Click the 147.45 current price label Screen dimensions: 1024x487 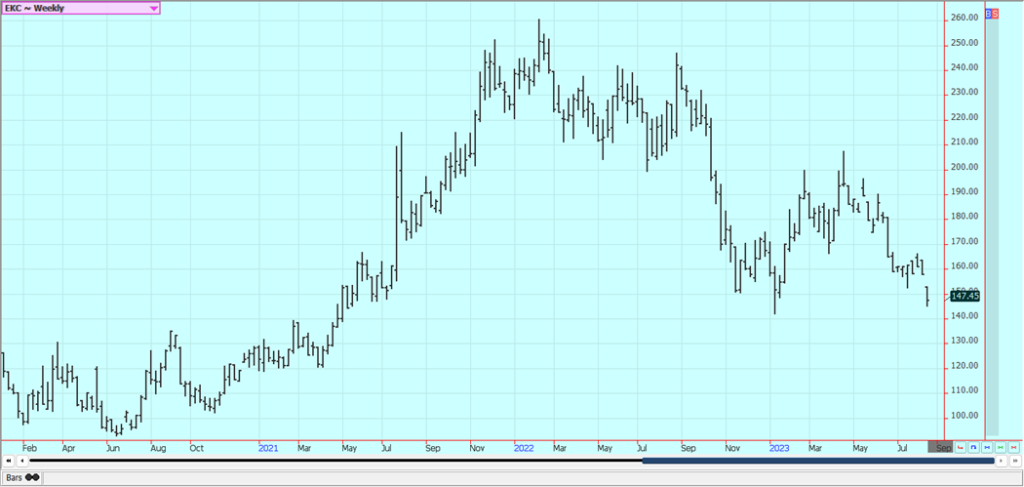tap(965, 296)
